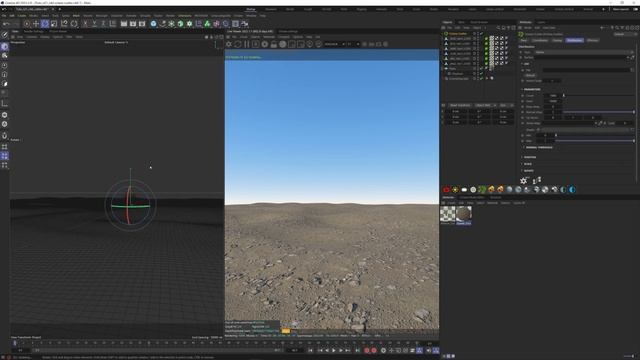Toggle Plane object enabled checkmark
The height and width of the screenshot is (360, 640).
tap(482, 69)
